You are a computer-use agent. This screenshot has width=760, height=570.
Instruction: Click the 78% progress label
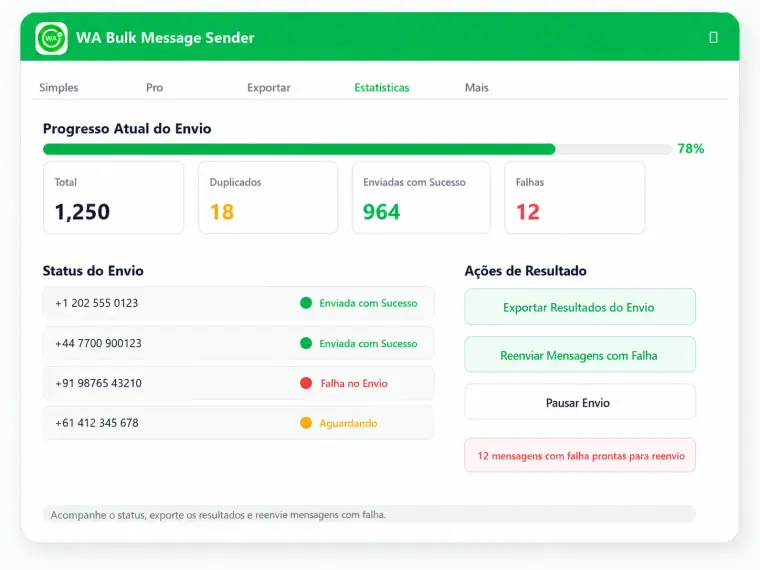691,149
